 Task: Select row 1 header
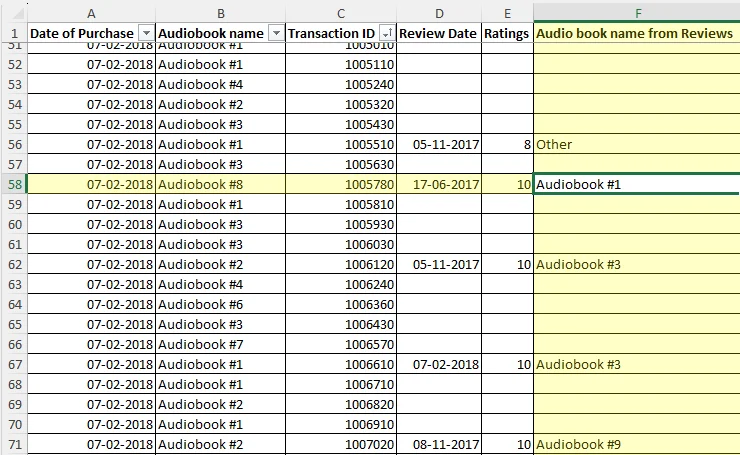pos(14,34)
